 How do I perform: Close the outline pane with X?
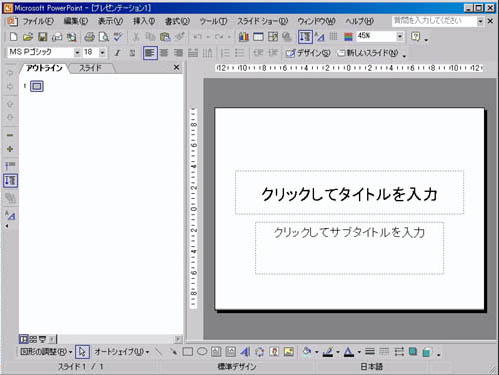177,68
